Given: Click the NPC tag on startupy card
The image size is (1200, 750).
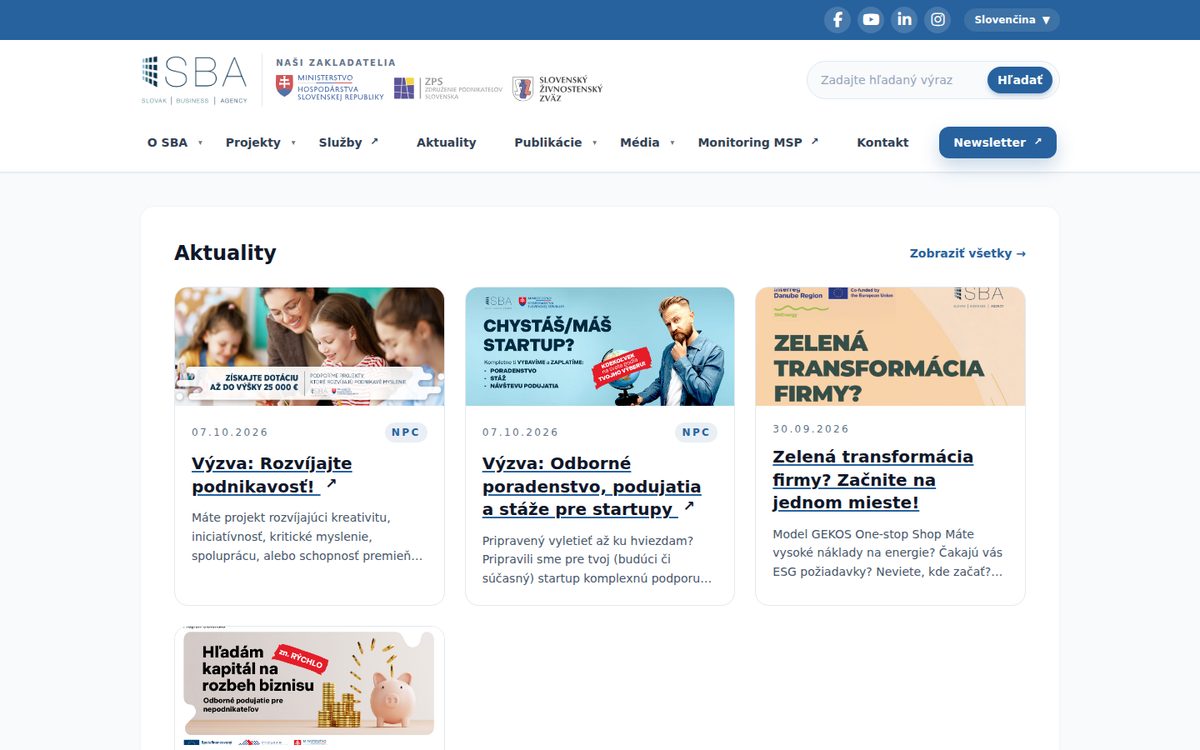Looking at the screenshot, I should [x=696, y=432].
